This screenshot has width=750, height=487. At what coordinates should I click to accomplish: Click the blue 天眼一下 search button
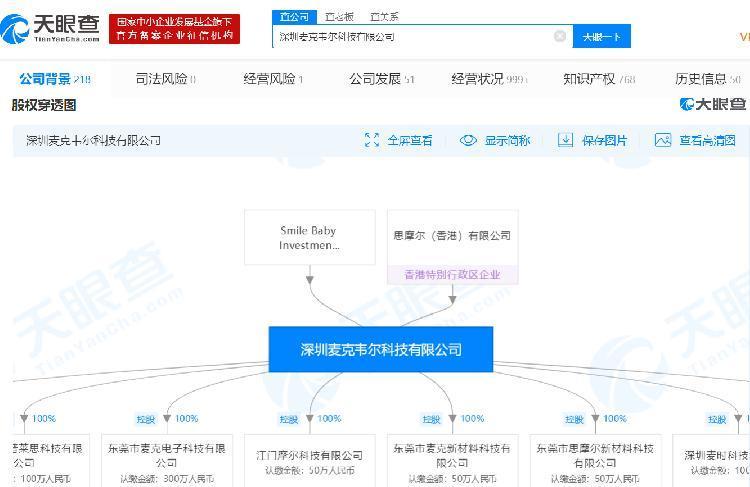click(x=601, y=36)
